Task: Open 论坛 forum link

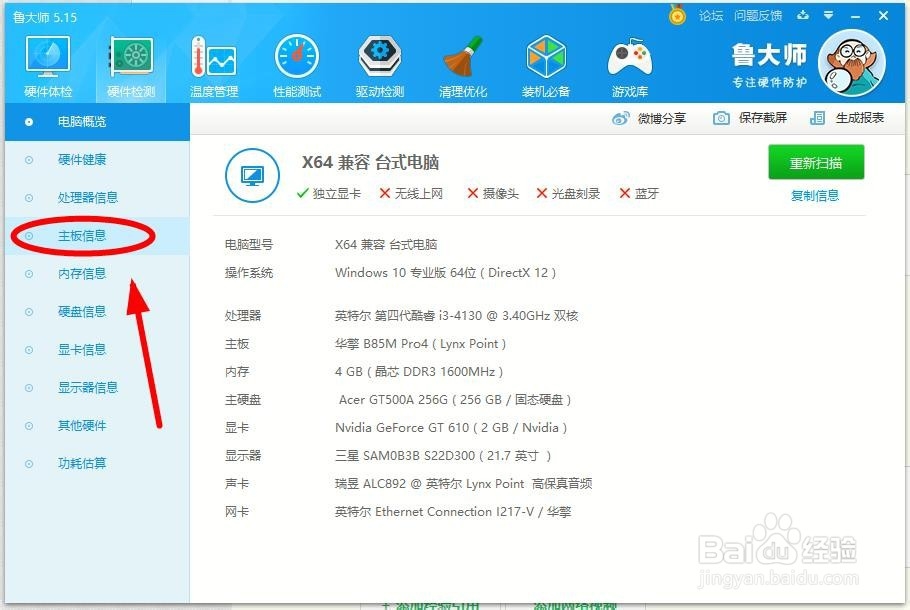Action: (x=711, y=16)
